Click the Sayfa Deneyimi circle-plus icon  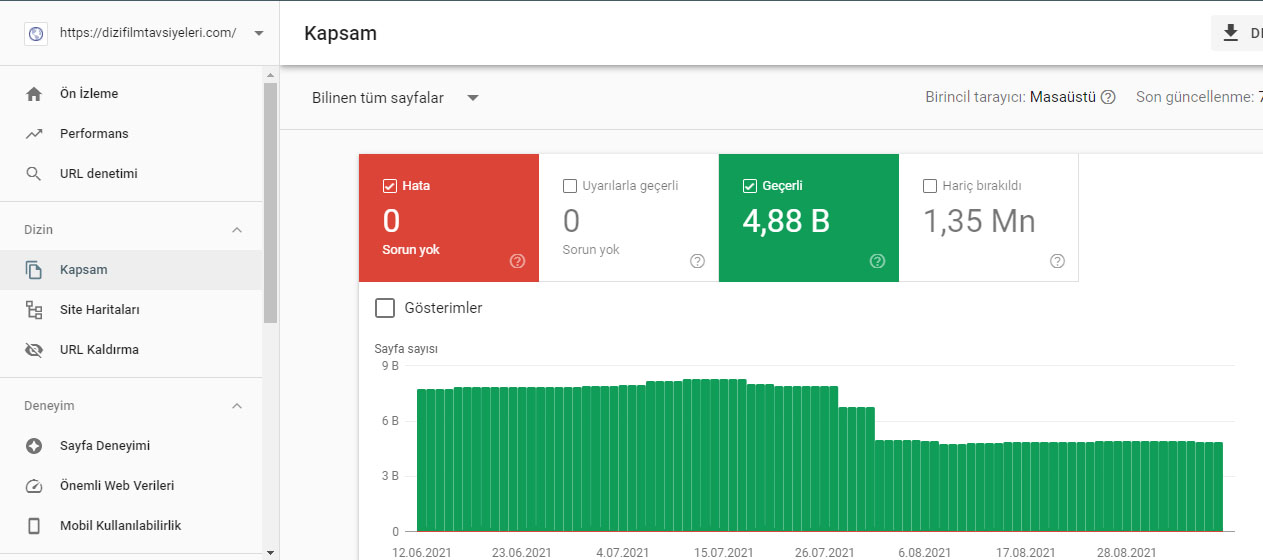(34, 446)
